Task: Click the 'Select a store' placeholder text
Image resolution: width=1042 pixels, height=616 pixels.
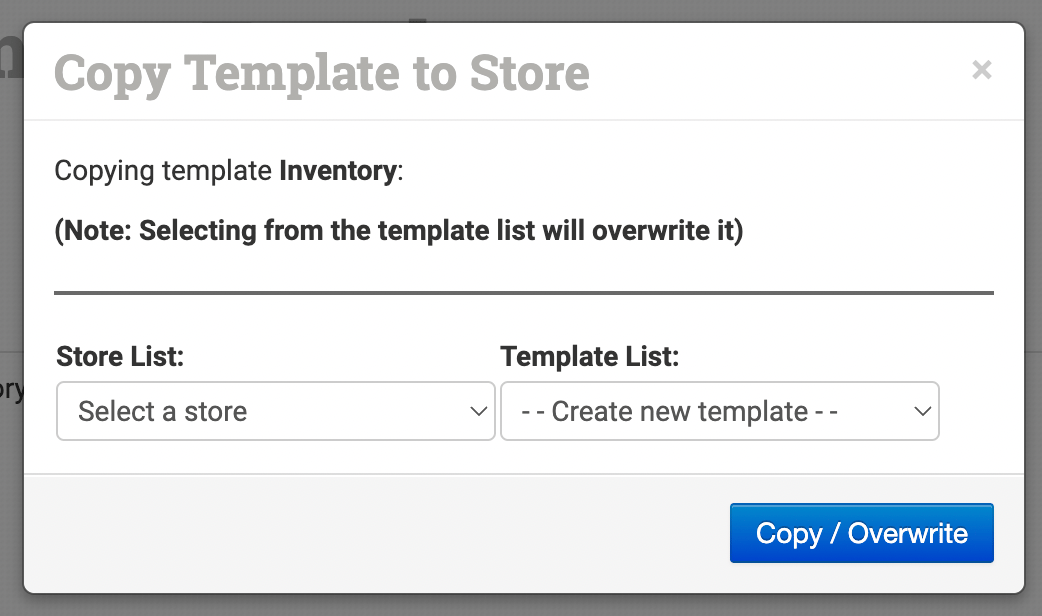Action: (163, 411)
